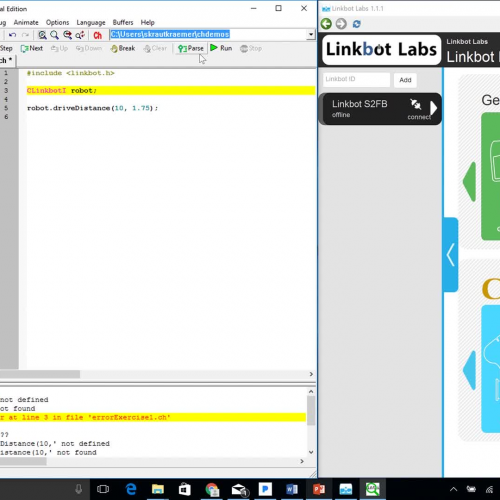Click the Add button next to Linkbot ID
The width and height of the screenshot is (500, 500).
pyautogui.click(x=405, y=80)
